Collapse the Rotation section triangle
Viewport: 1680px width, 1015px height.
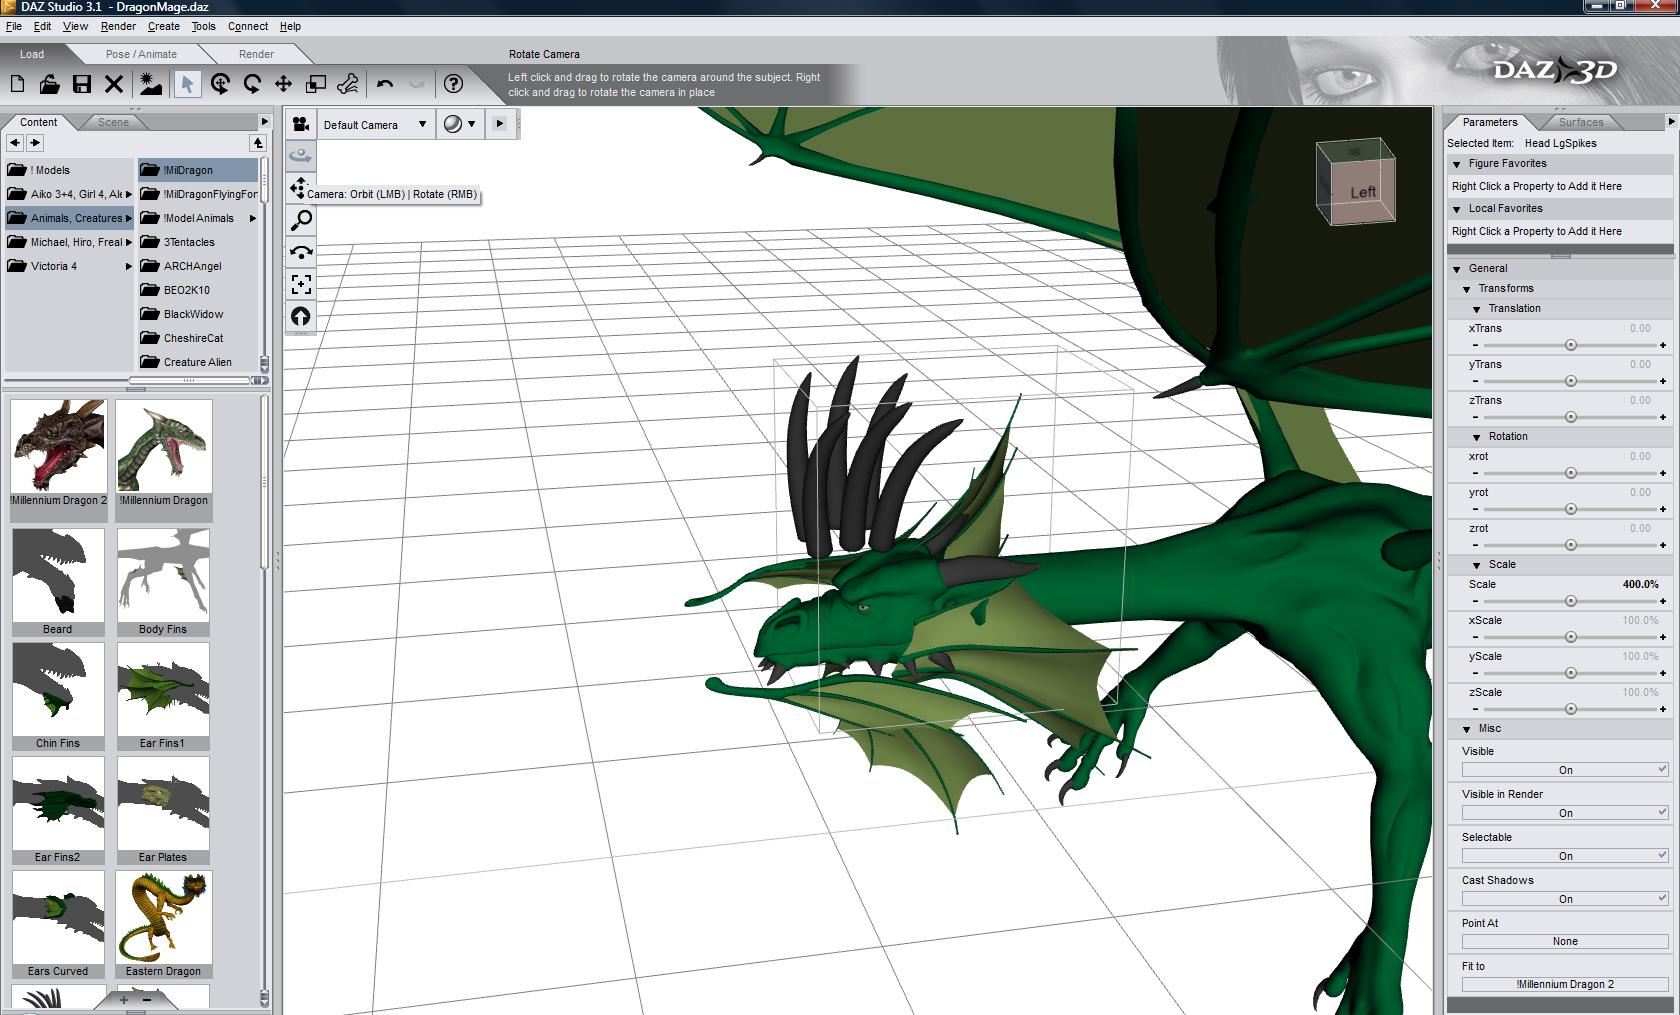[1477, 437]
